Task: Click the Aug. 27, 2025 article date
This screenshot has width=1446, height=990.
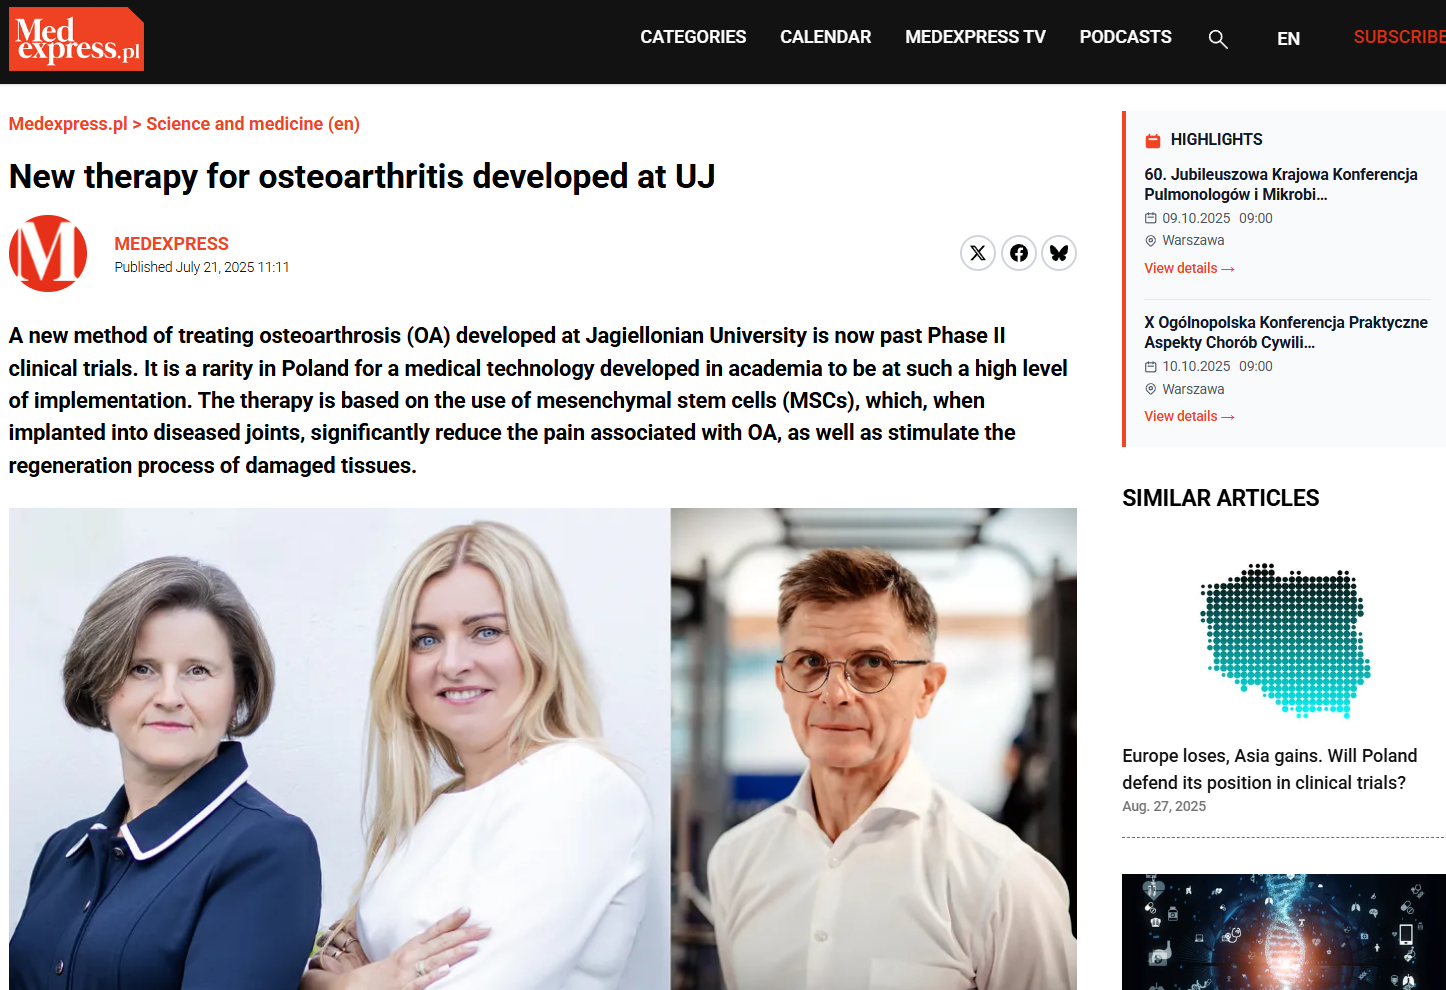Action: coord(1164,806)
